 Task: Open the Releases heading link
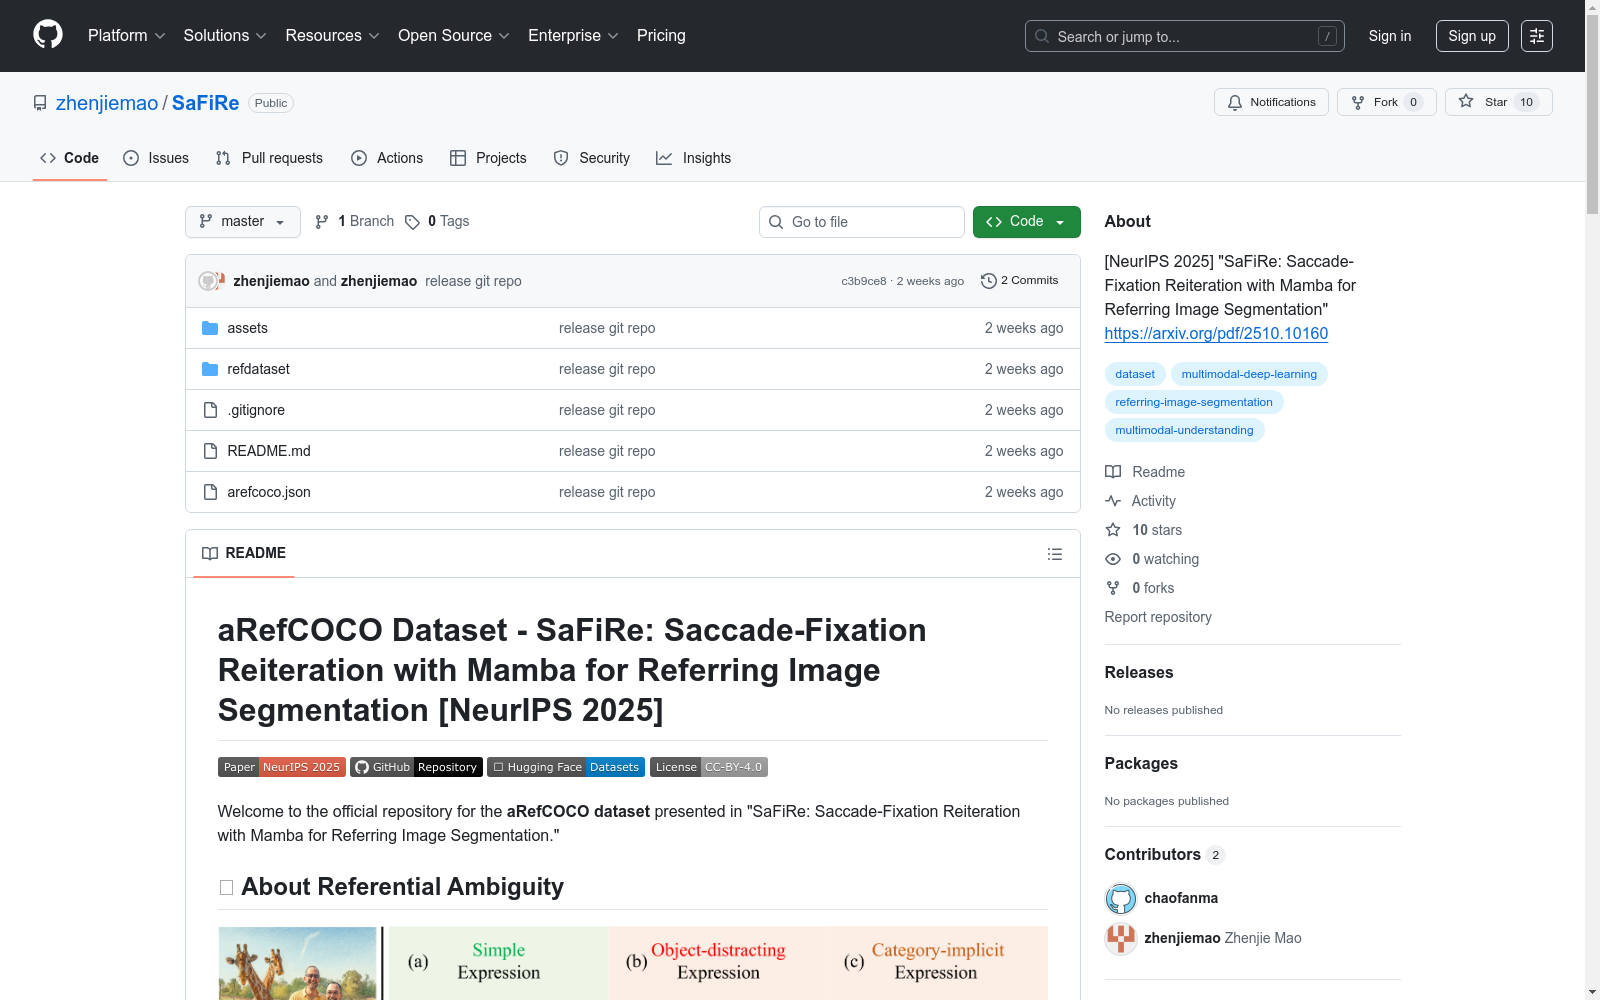tap(1139, 672)
